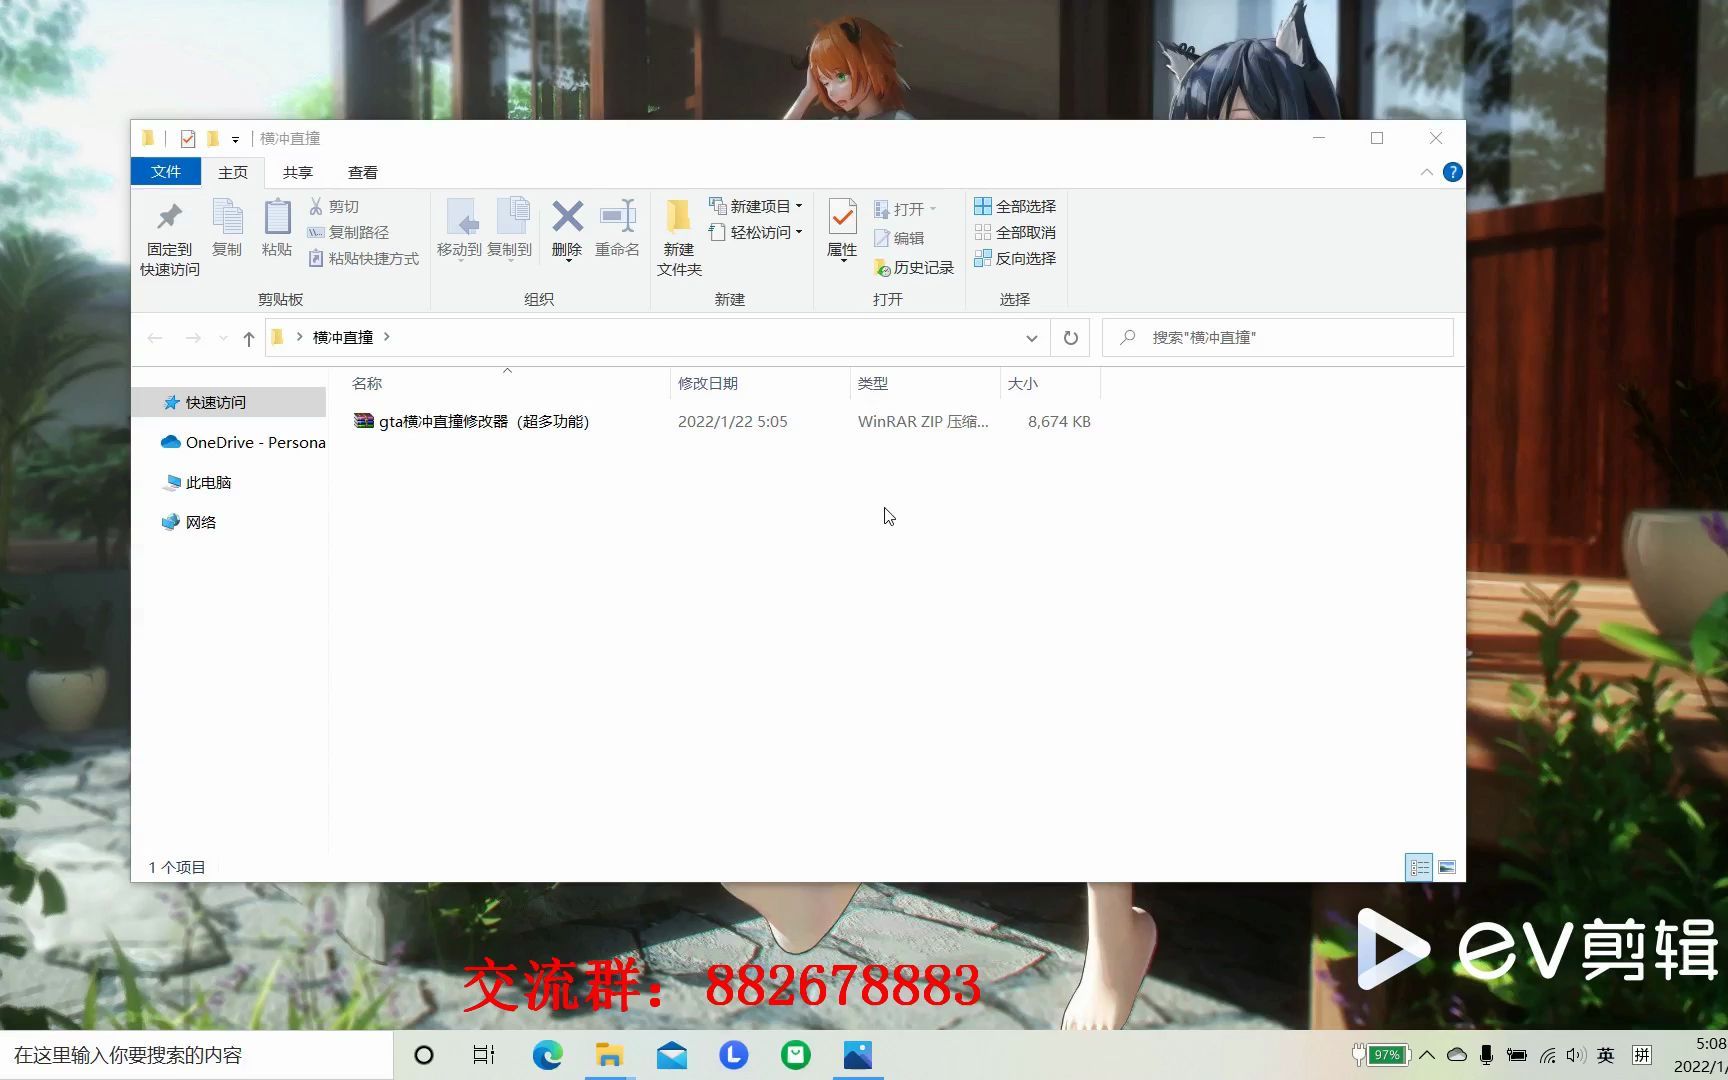
Task: Open Mail app from taskbar
Action: [672, 1055]
